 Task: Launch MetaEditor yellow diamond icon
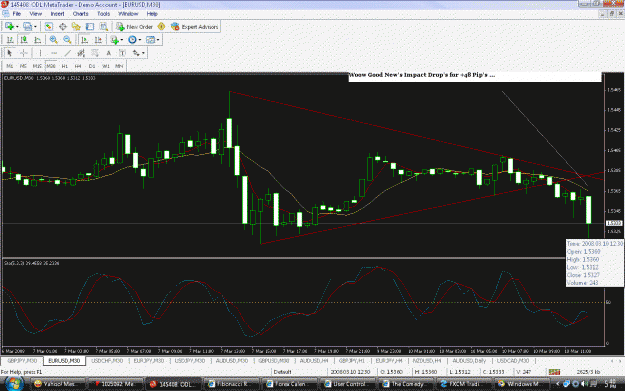pyautogui.click(x=161, y=27)
